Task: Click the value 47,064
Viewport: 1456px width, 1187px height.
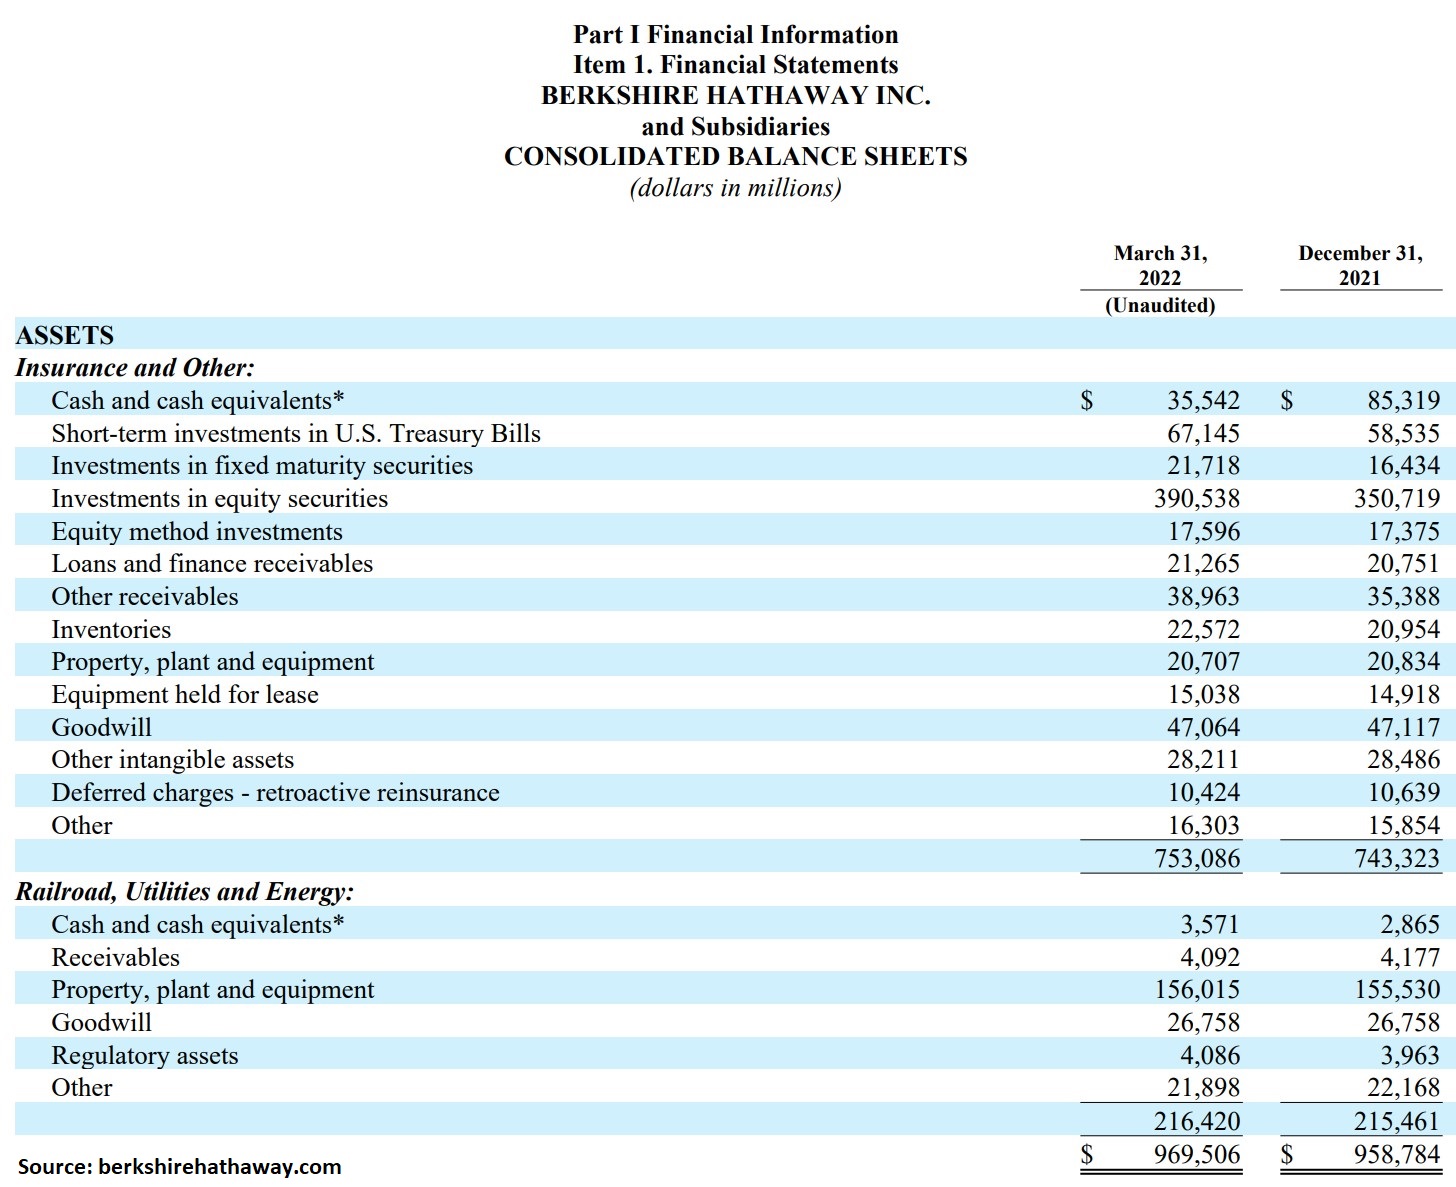Action: tap(1203, 728)
